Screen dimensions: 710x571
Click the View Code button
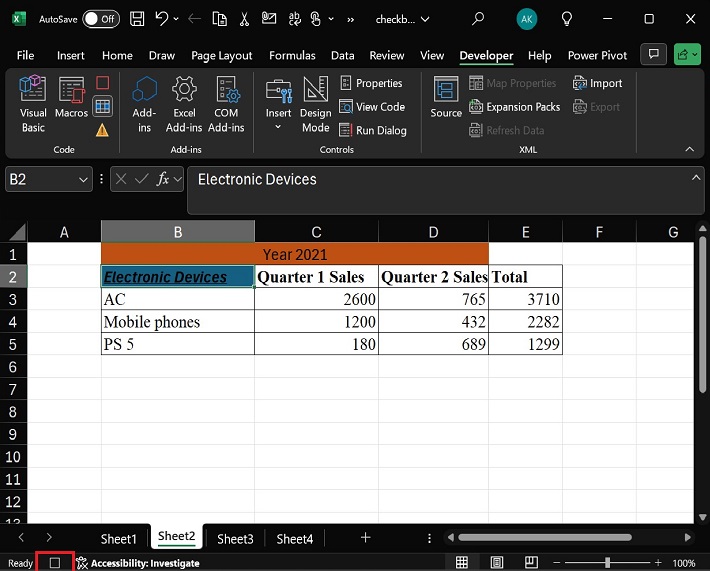coord(372,107)
